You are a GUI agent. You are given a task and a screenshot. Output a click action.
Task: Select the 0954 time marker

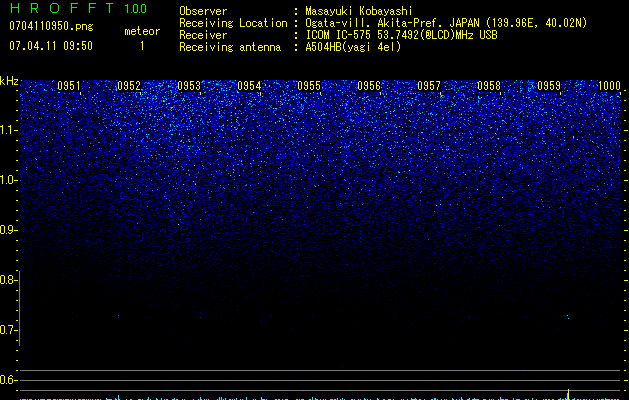tap(249, 86)
